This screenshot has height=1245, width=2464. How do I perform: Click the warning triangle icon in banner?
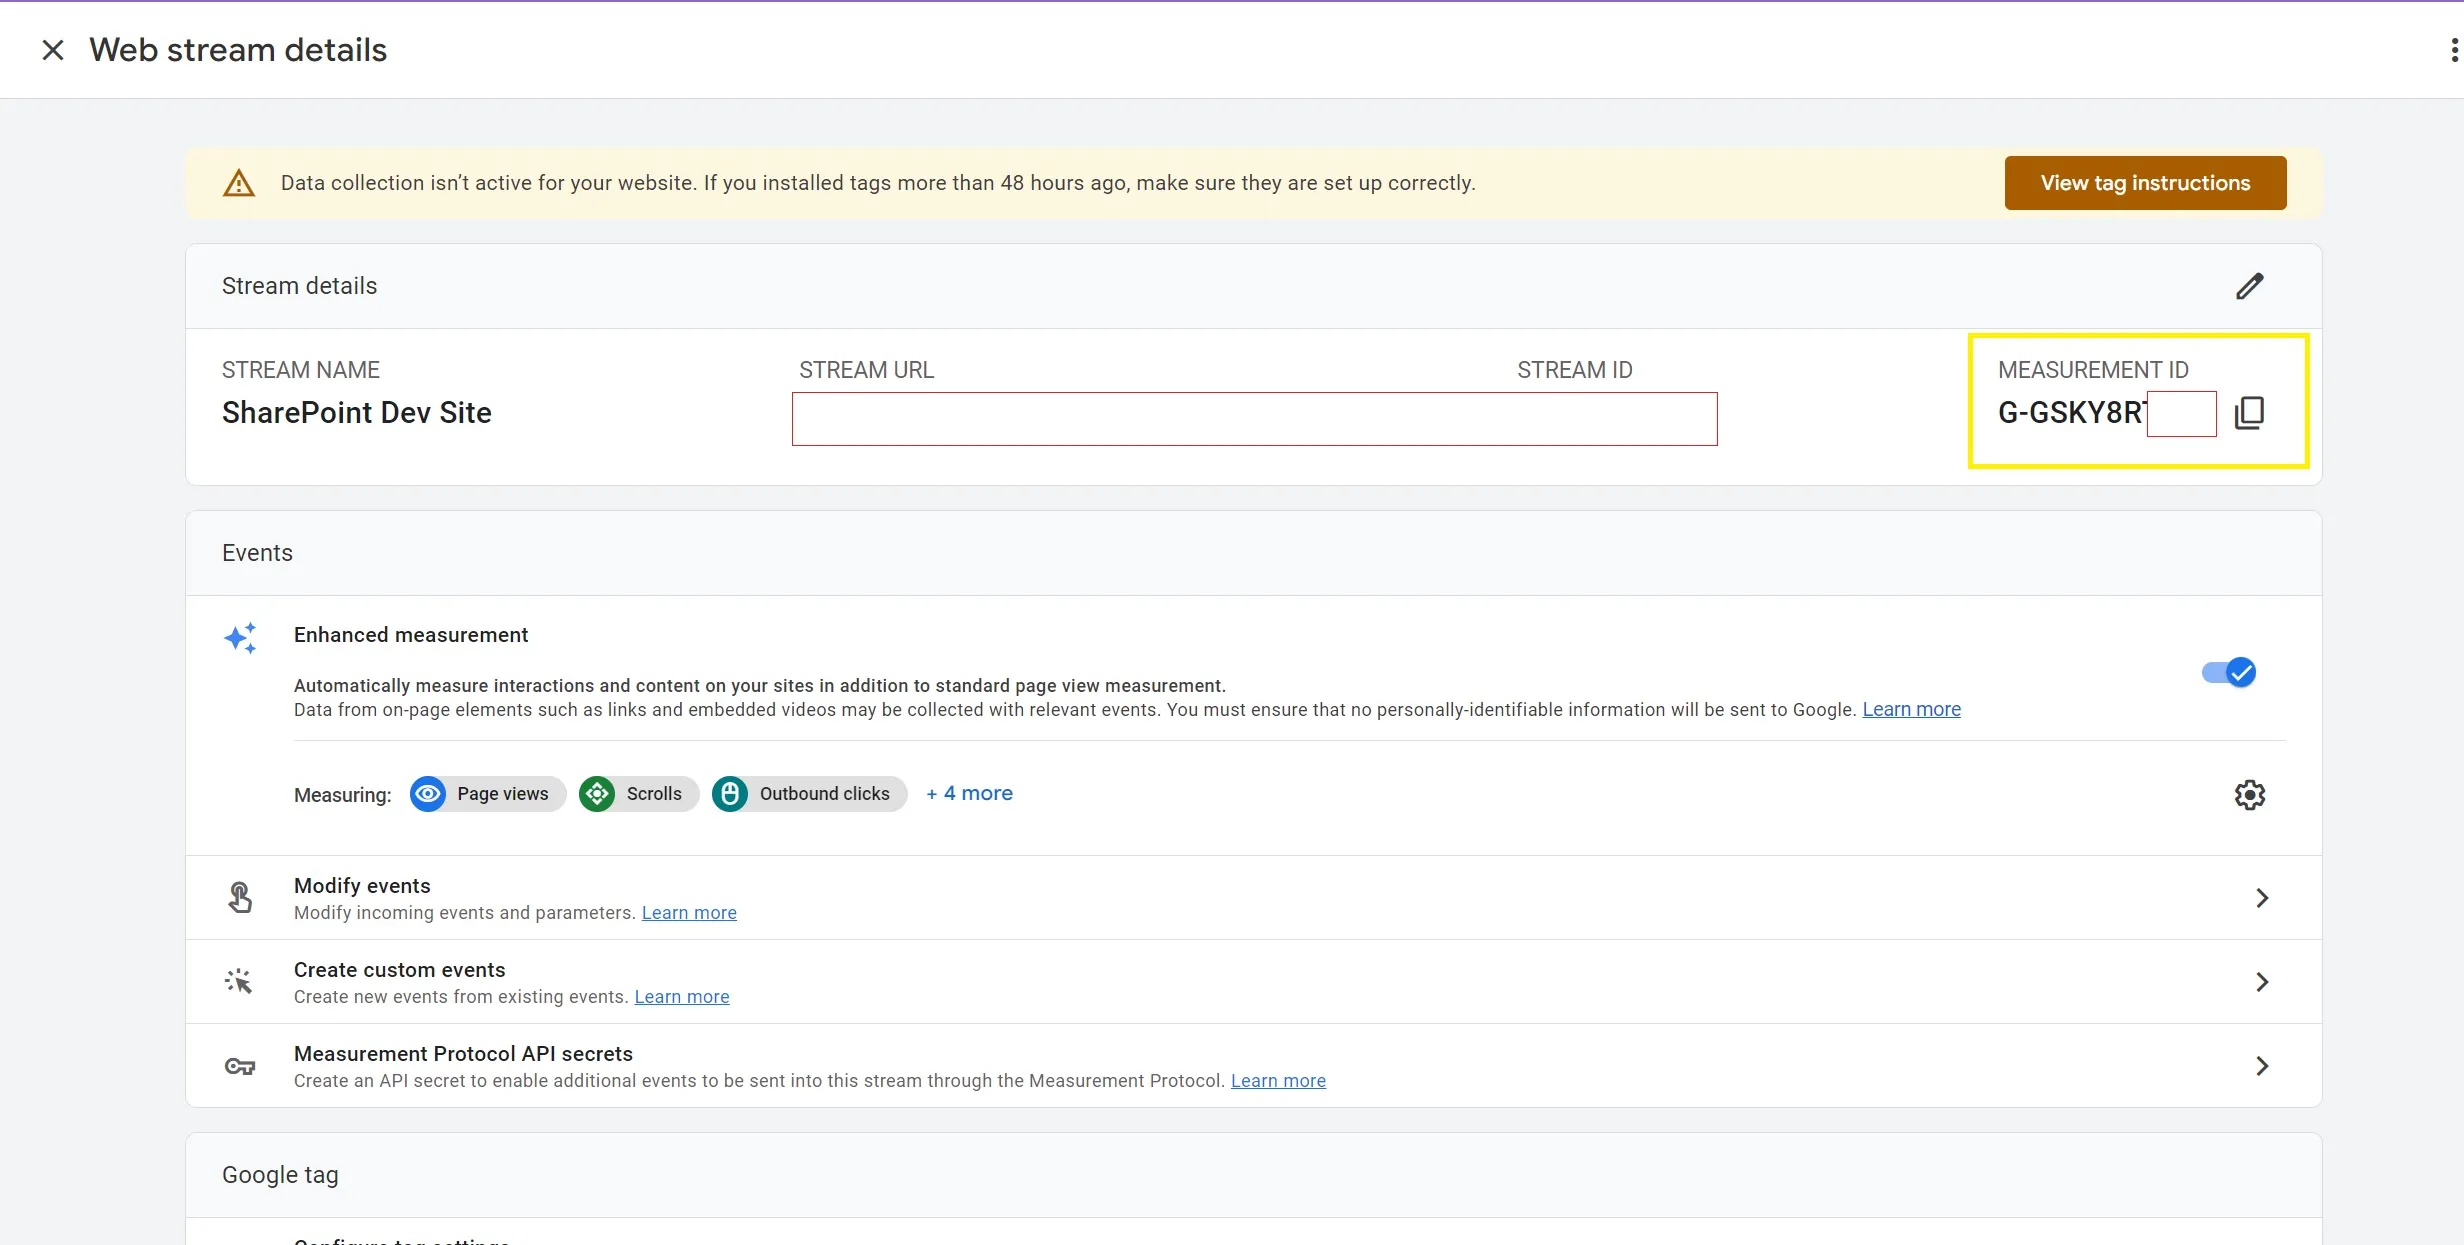pos(238,183)
